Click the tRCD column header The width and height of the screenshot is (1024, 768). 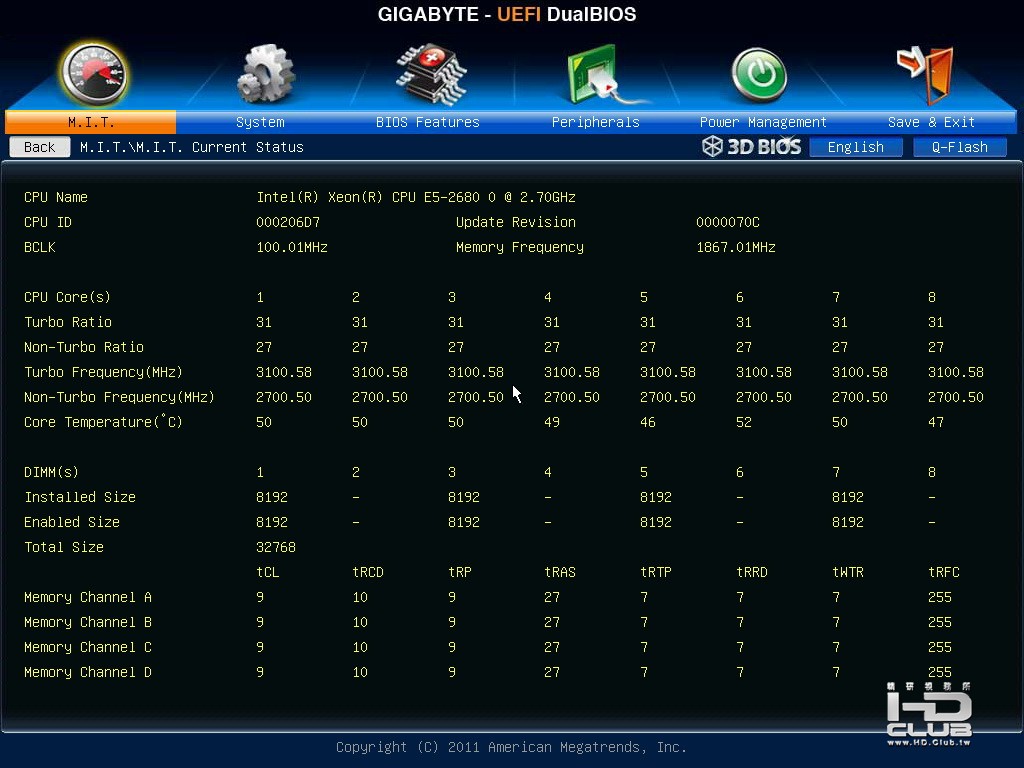[368, 572]
